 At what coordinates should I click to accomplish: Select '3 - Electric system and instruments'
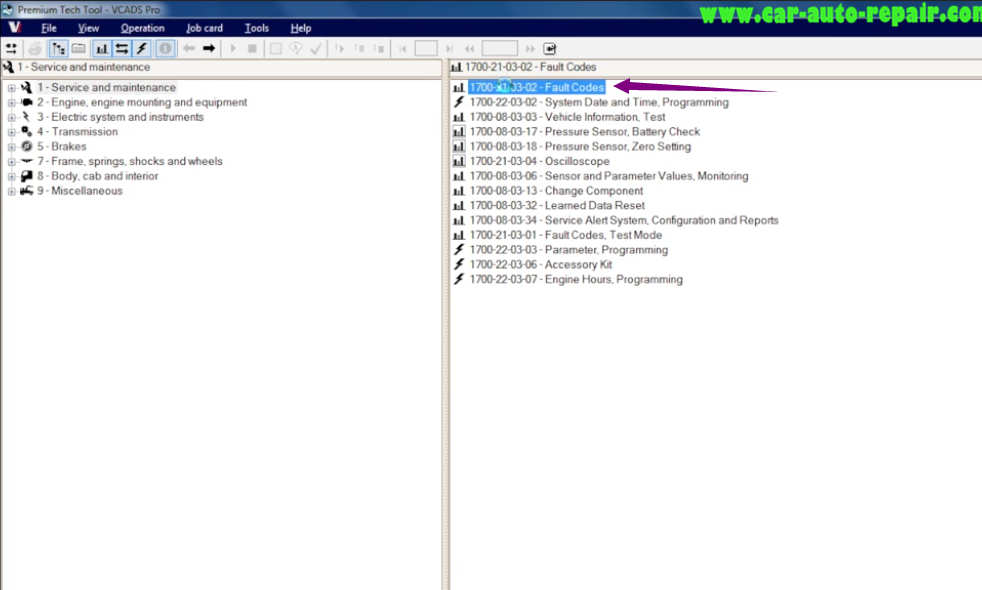tap(120, 117)
